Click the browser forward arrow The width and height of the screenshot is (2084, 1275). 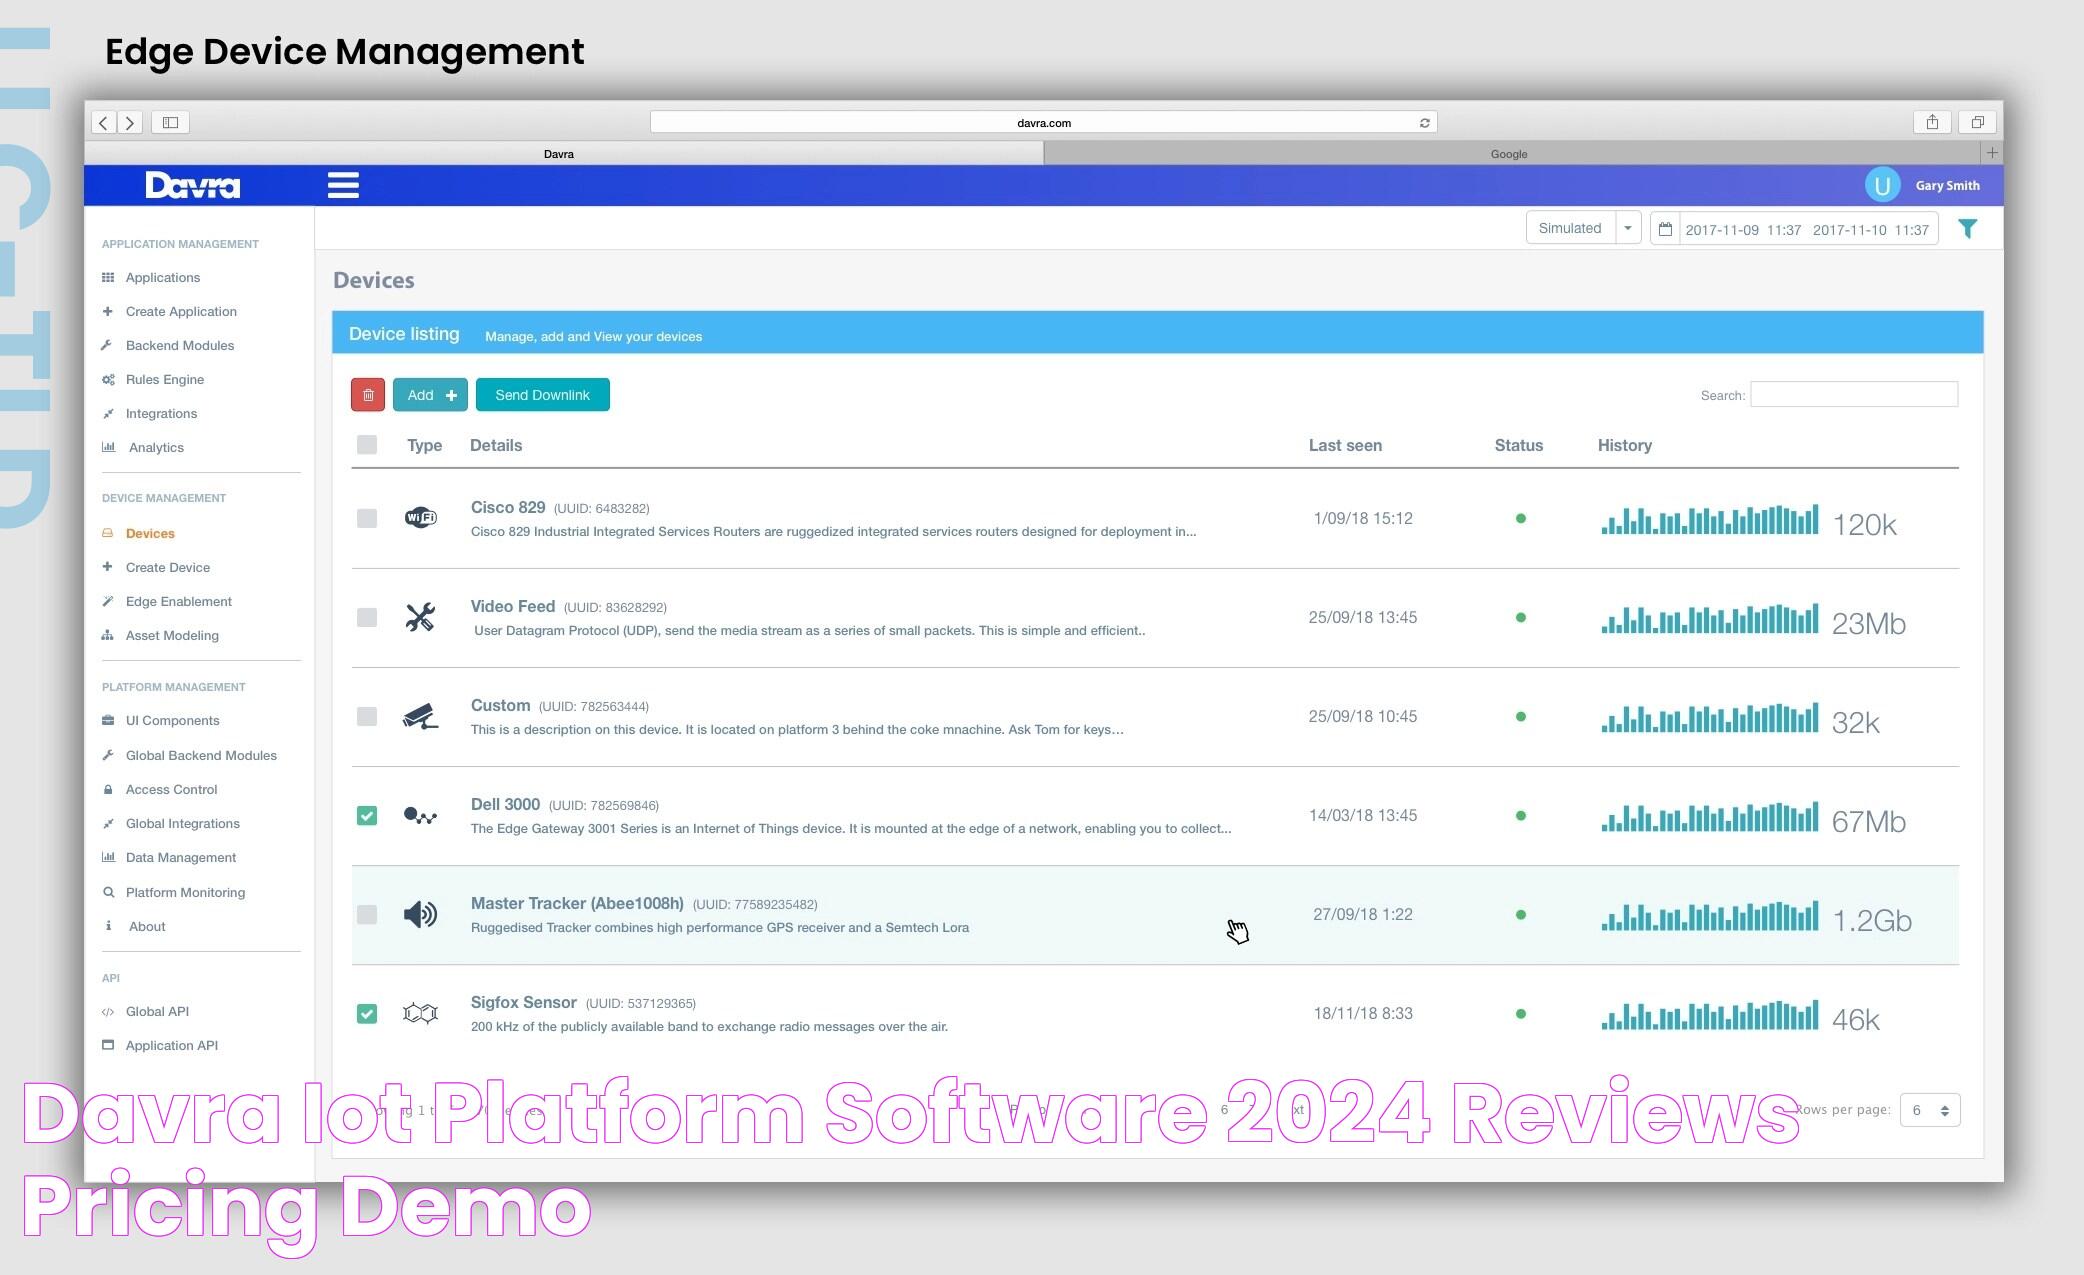[130, 122]
